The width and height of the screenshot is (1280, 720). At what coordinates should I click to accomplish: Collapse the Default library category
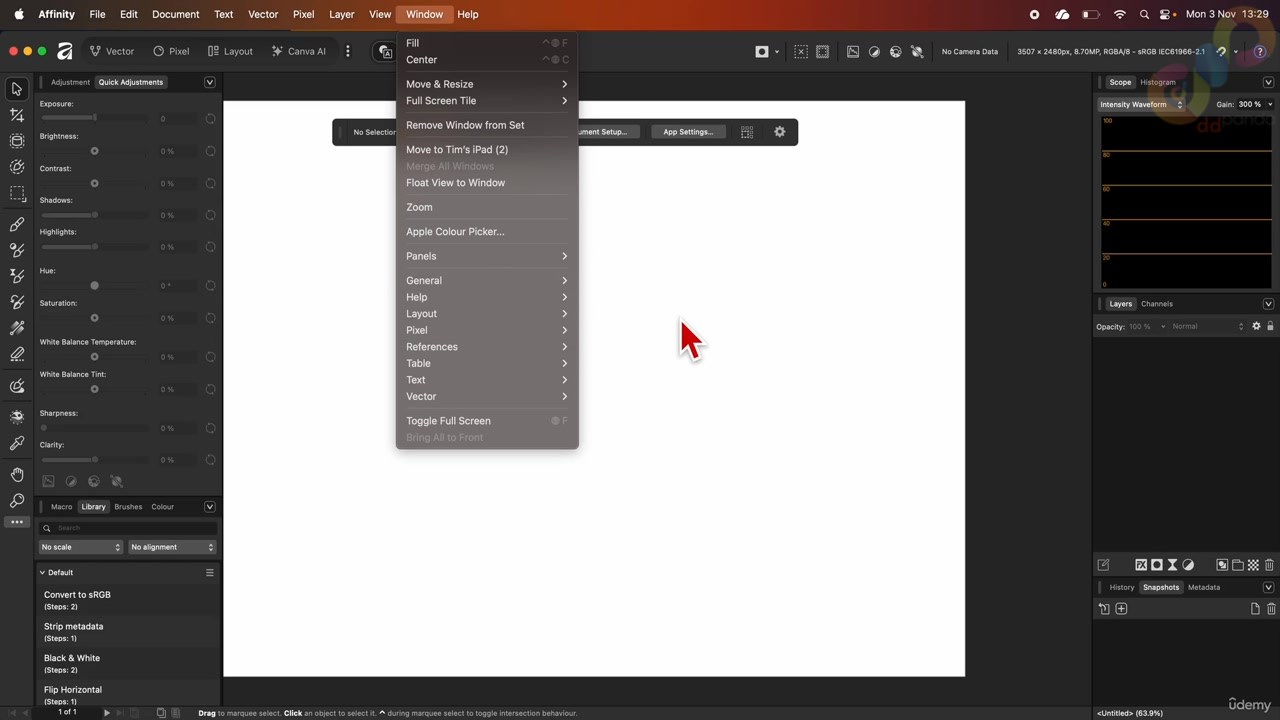[42, 573]
